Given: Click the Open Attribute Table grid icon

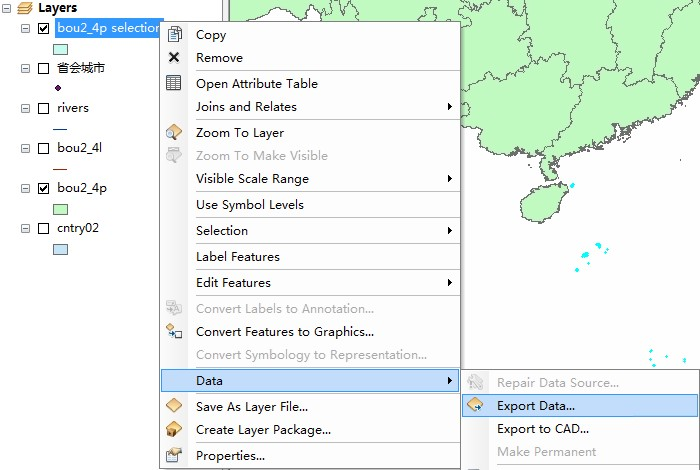Looking at the screenshot, I should [x=174, y=84].
